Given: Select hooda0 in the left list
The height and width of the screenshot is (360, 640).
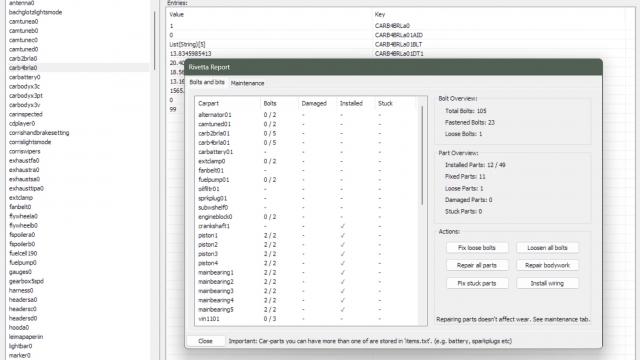Looking at the screenshot, I should point(19,327).
